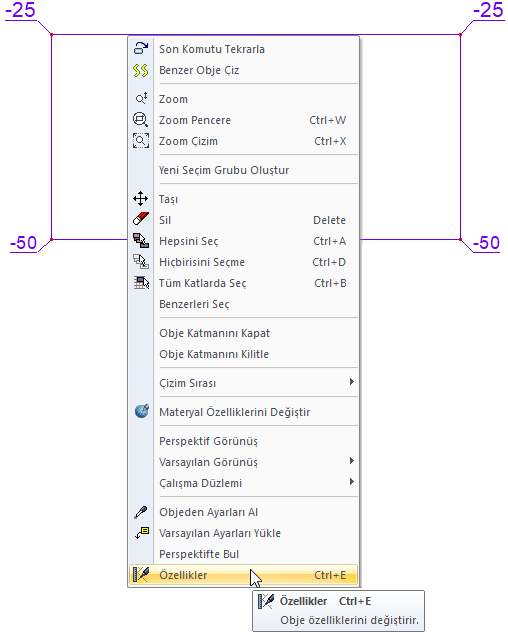Viewport: 508px width, 632px height.
Task: Expand the Çizim Sırası submenu arrow
Action: tap(352, 382)
